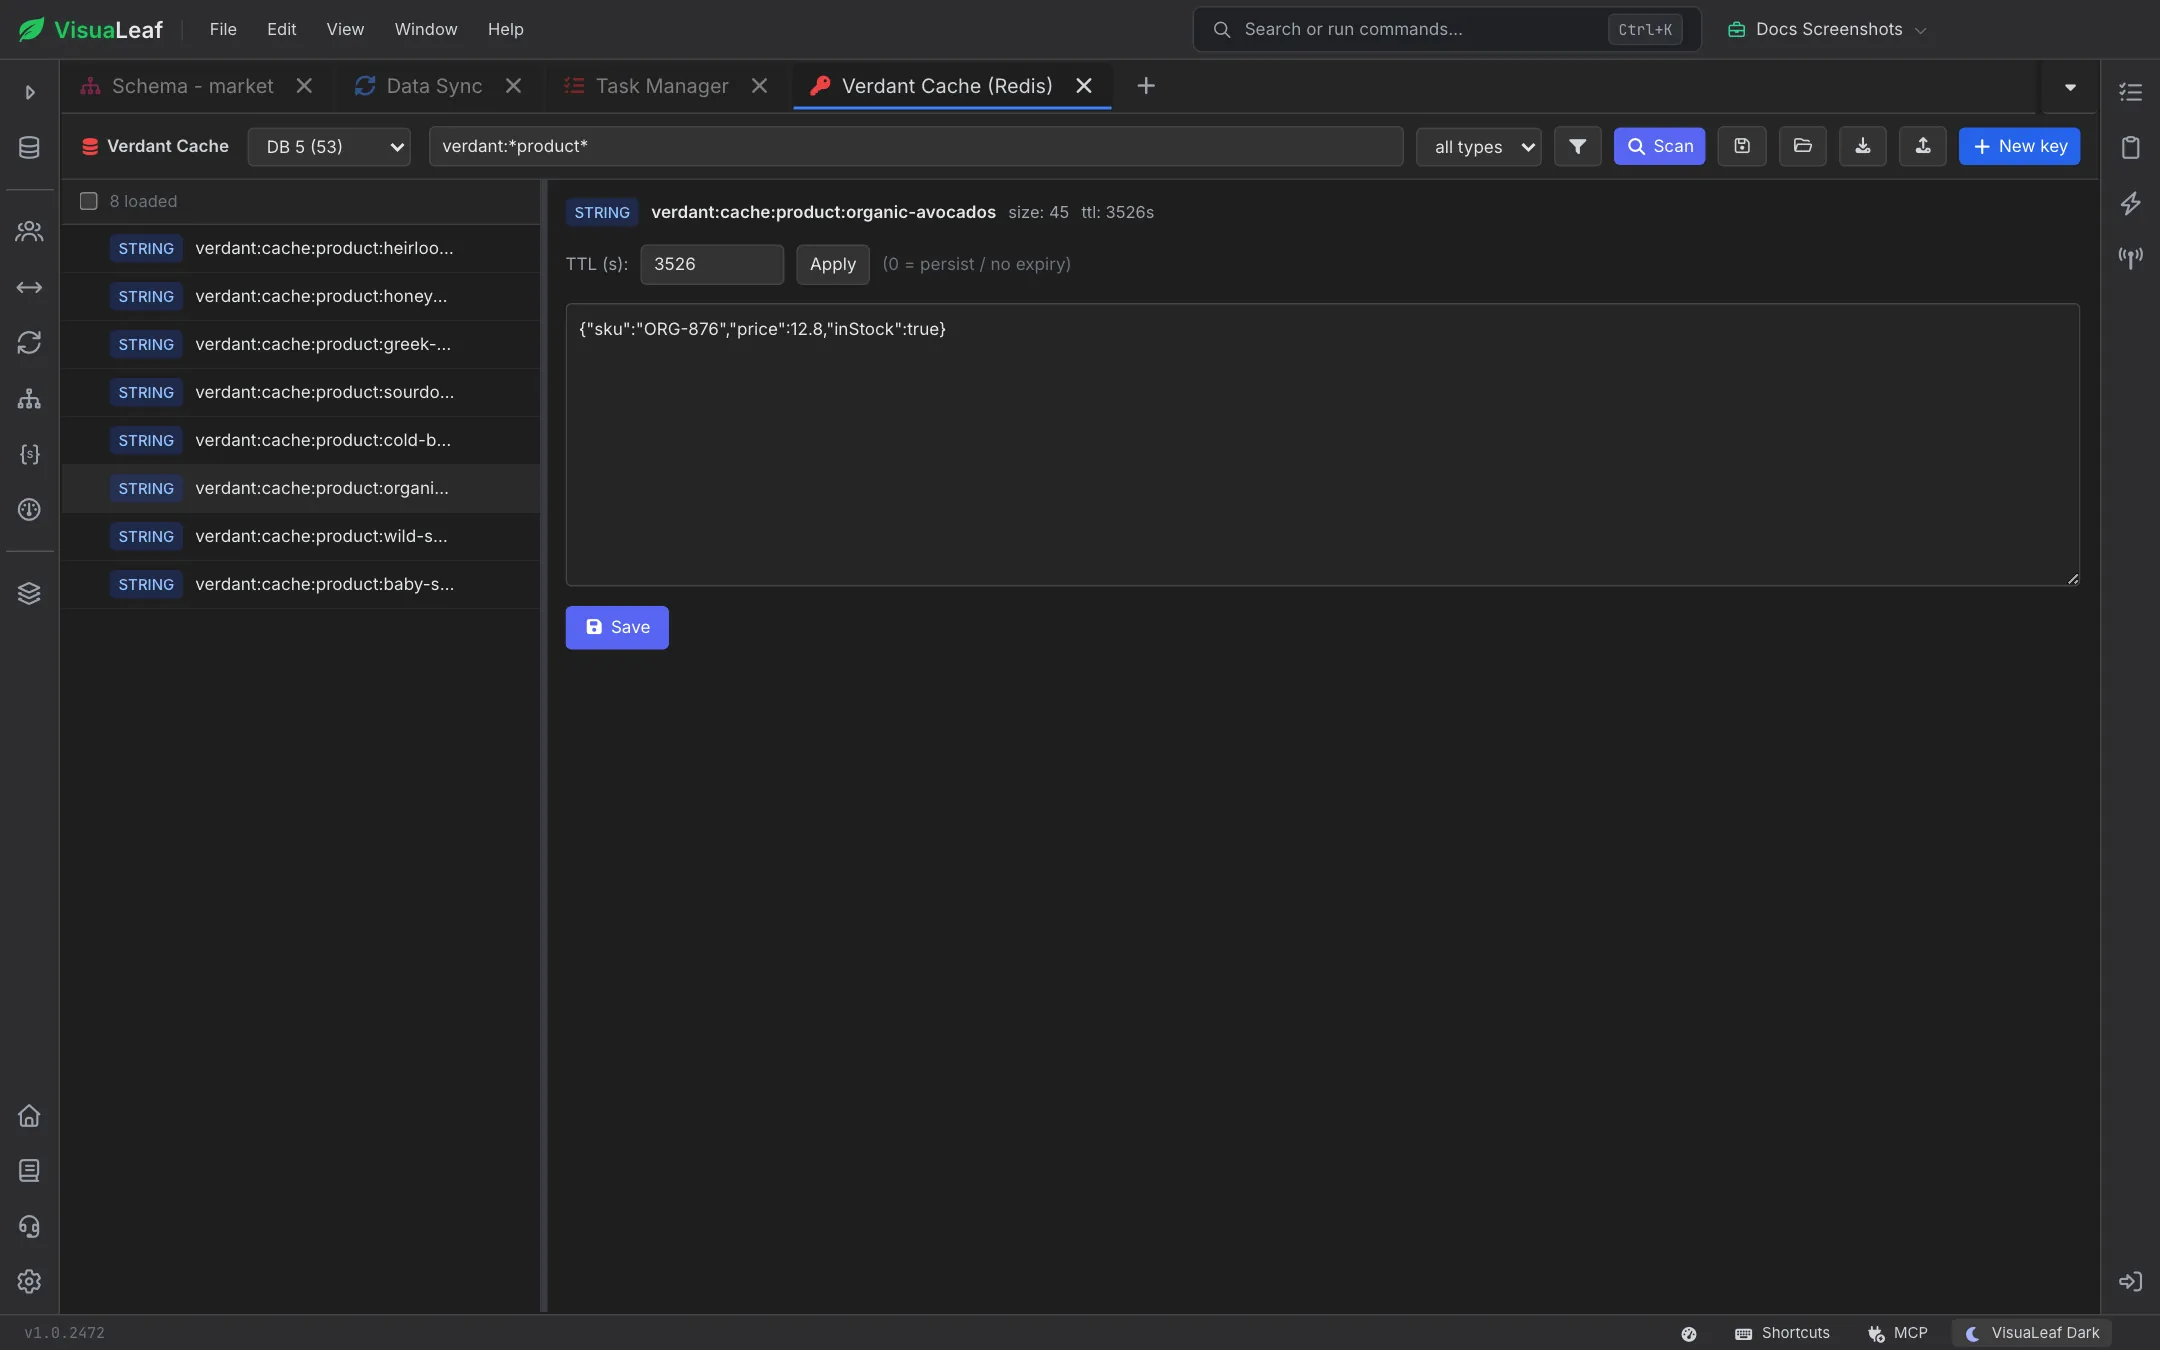Image resolution: width=2160 pixels, height=1350 pixels.
Task: Open the layers stack sidebar icon
Action: pyautogui.click(x=29, y=593)
